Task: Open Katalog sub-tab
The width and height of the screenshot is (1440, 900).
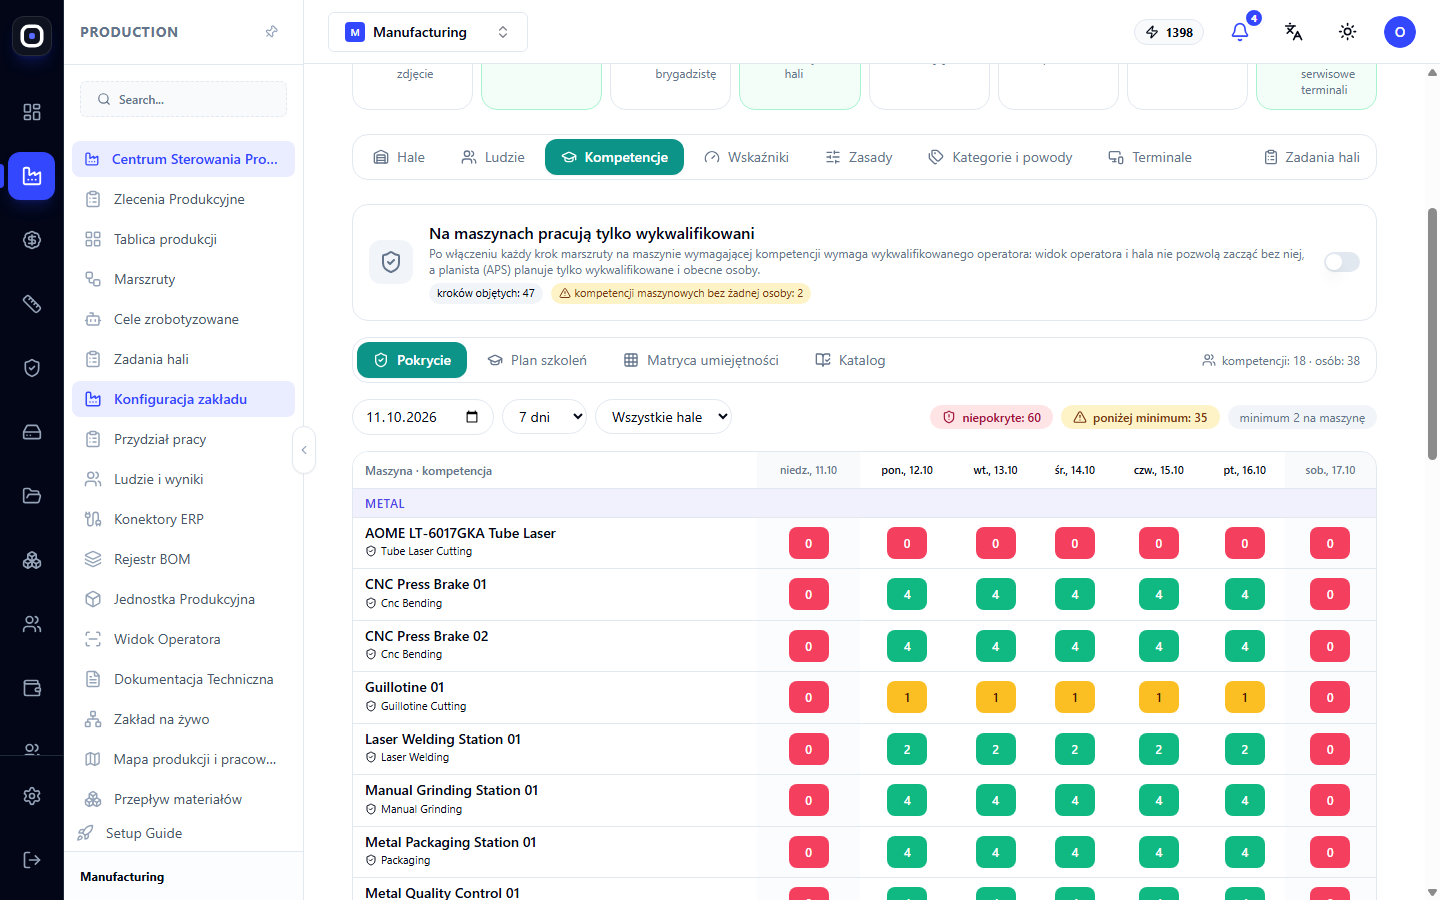Action: (x=850, y=360)
